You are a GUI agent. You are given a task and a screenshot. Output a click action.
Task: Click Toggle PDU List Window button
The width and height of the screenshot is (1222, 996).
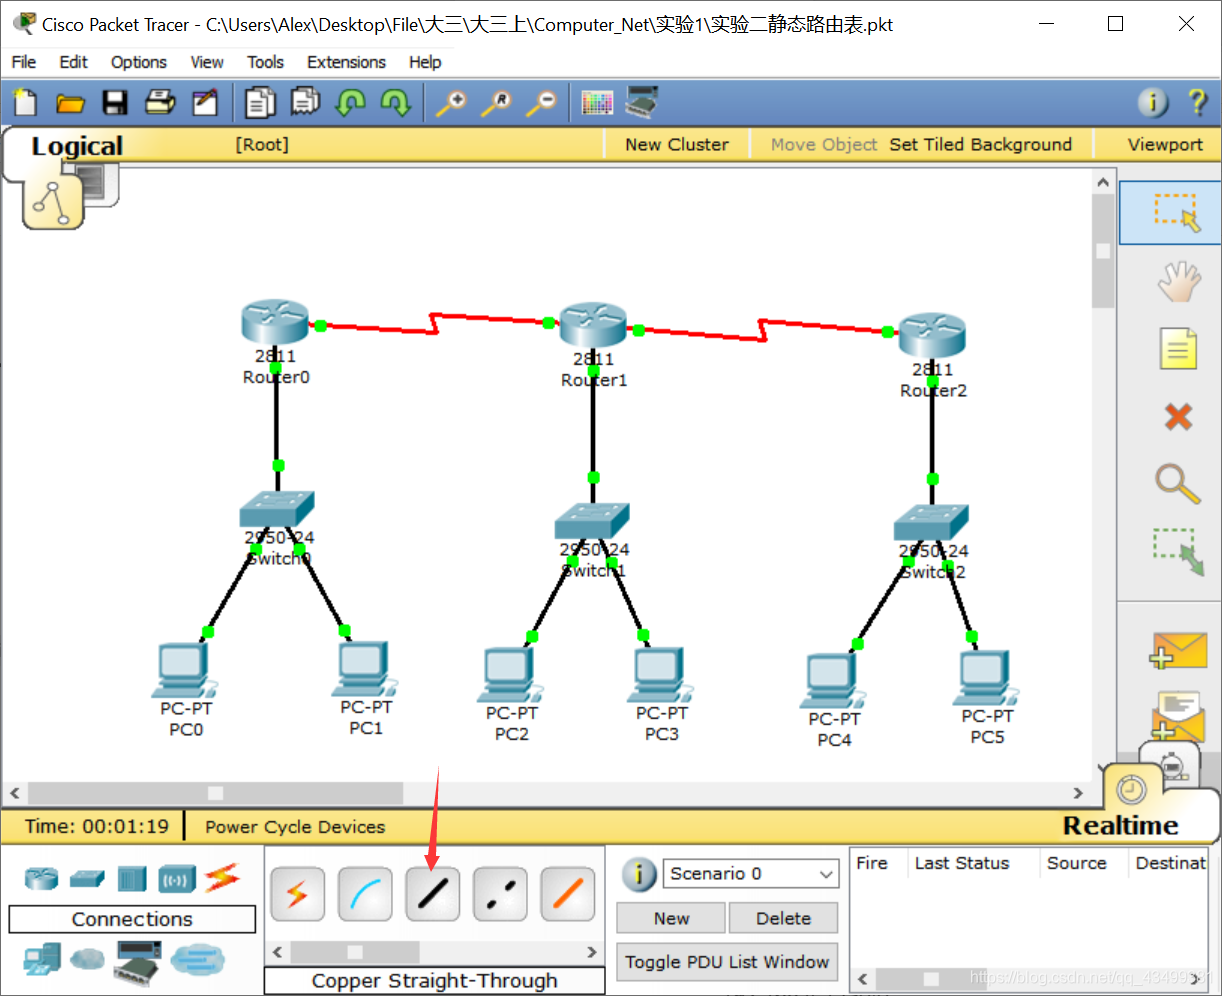click(727, 962)
